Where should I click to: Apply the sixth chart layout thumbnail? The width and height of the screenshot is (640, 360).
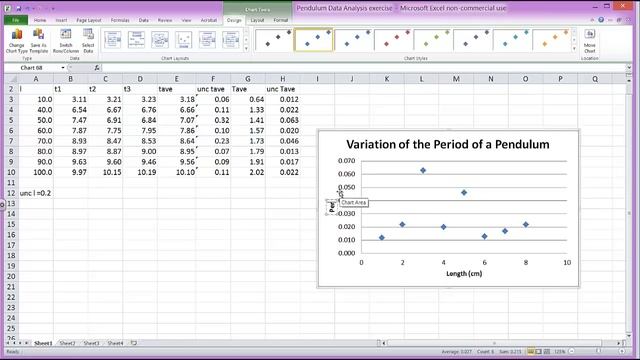(x=231, y=40)
